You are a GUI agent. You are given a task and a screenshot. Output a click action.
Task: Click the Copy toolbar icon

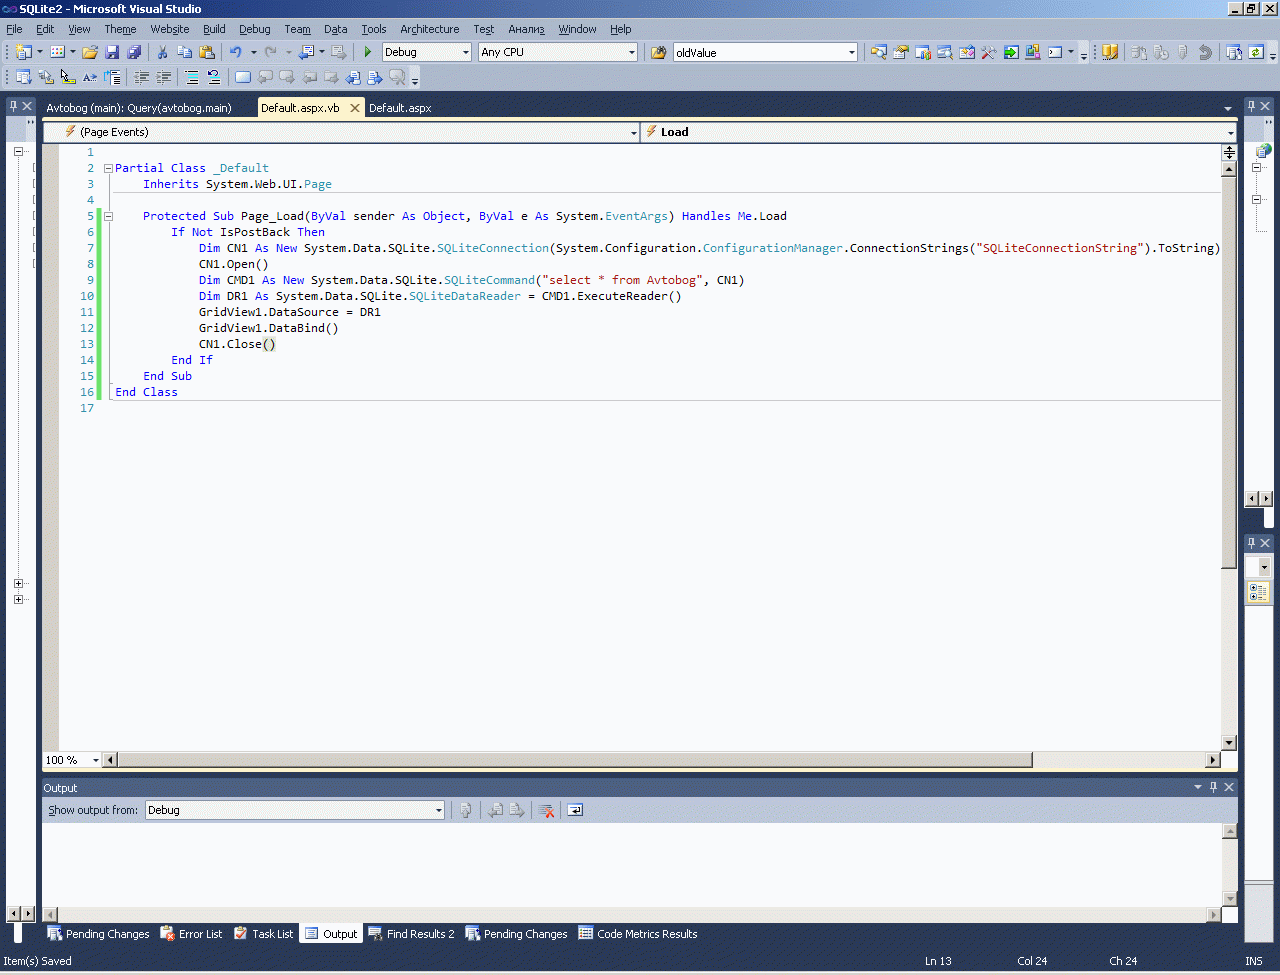[184, 52]
